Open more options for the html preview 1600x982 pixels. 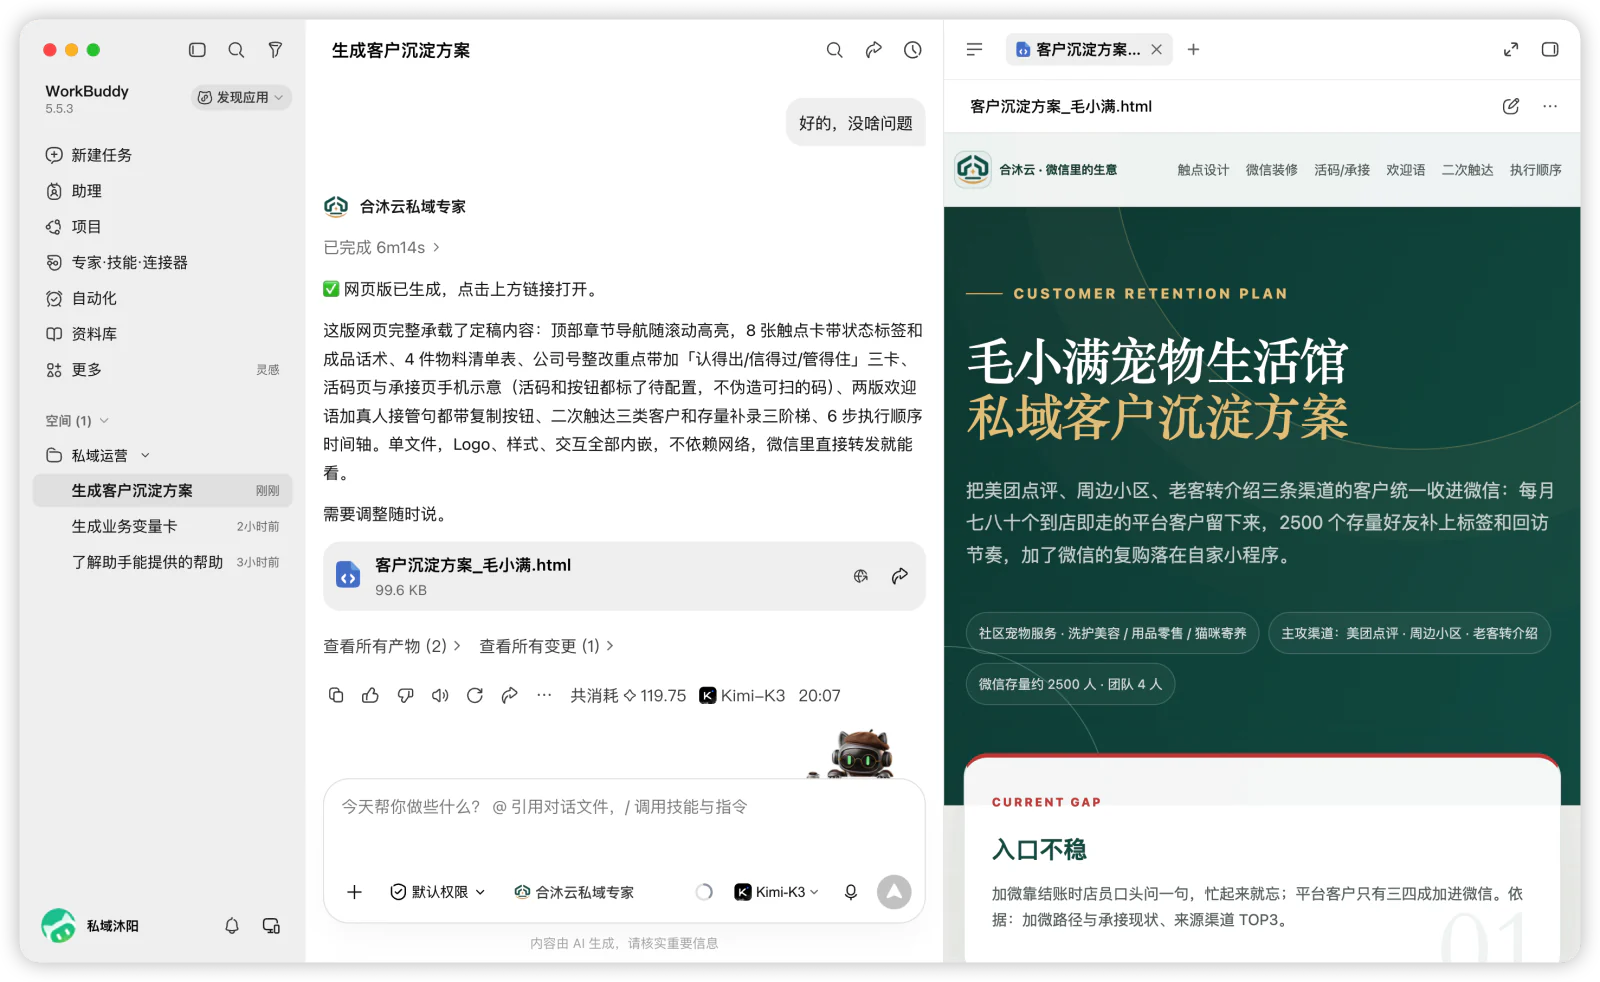(x=1550, y=106)
